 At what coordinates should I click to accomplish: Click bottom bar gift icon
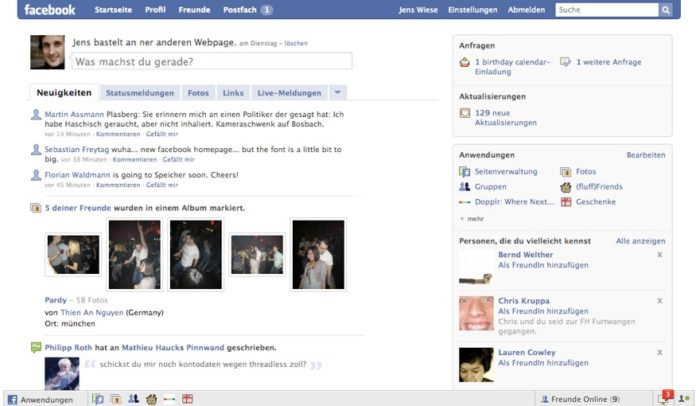187,399
